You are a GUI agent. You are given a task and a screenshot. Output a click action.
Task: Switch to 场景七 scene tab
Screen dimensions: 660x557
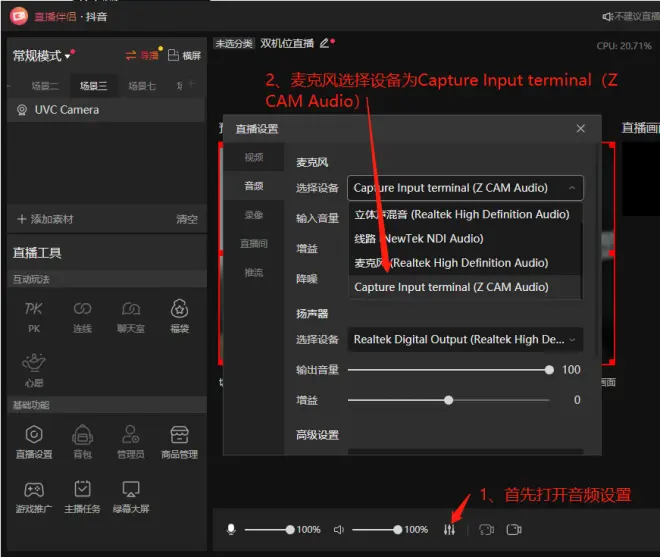[x=142, y=86]
